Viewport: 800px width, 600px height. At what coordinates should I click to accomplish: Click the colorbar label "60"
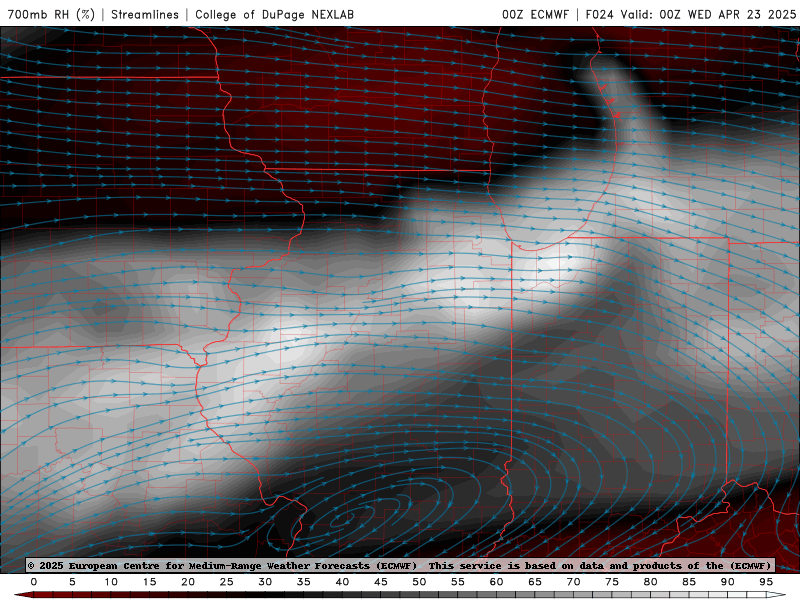(x=496, y=582)
